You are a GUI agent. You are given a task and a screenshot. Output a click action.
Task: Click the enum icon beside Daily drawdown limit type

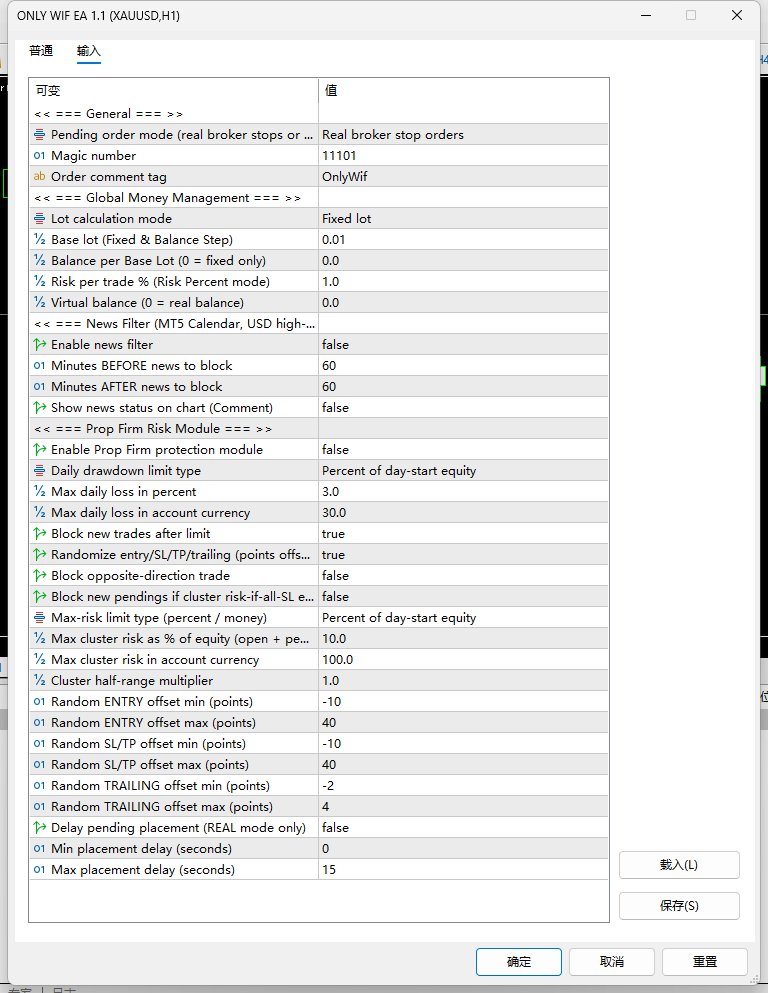point(39,471)
